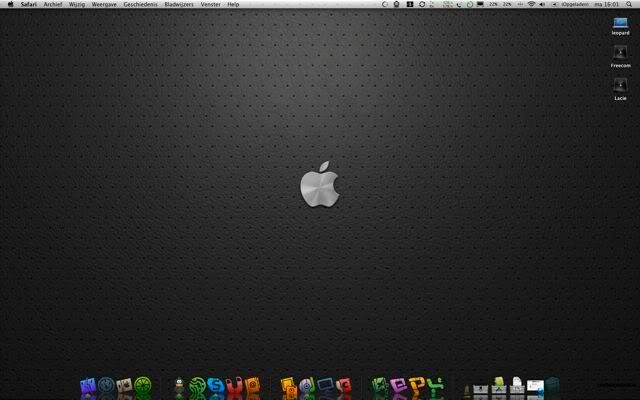Open the purple E dock icon

[x=398, y=386]
